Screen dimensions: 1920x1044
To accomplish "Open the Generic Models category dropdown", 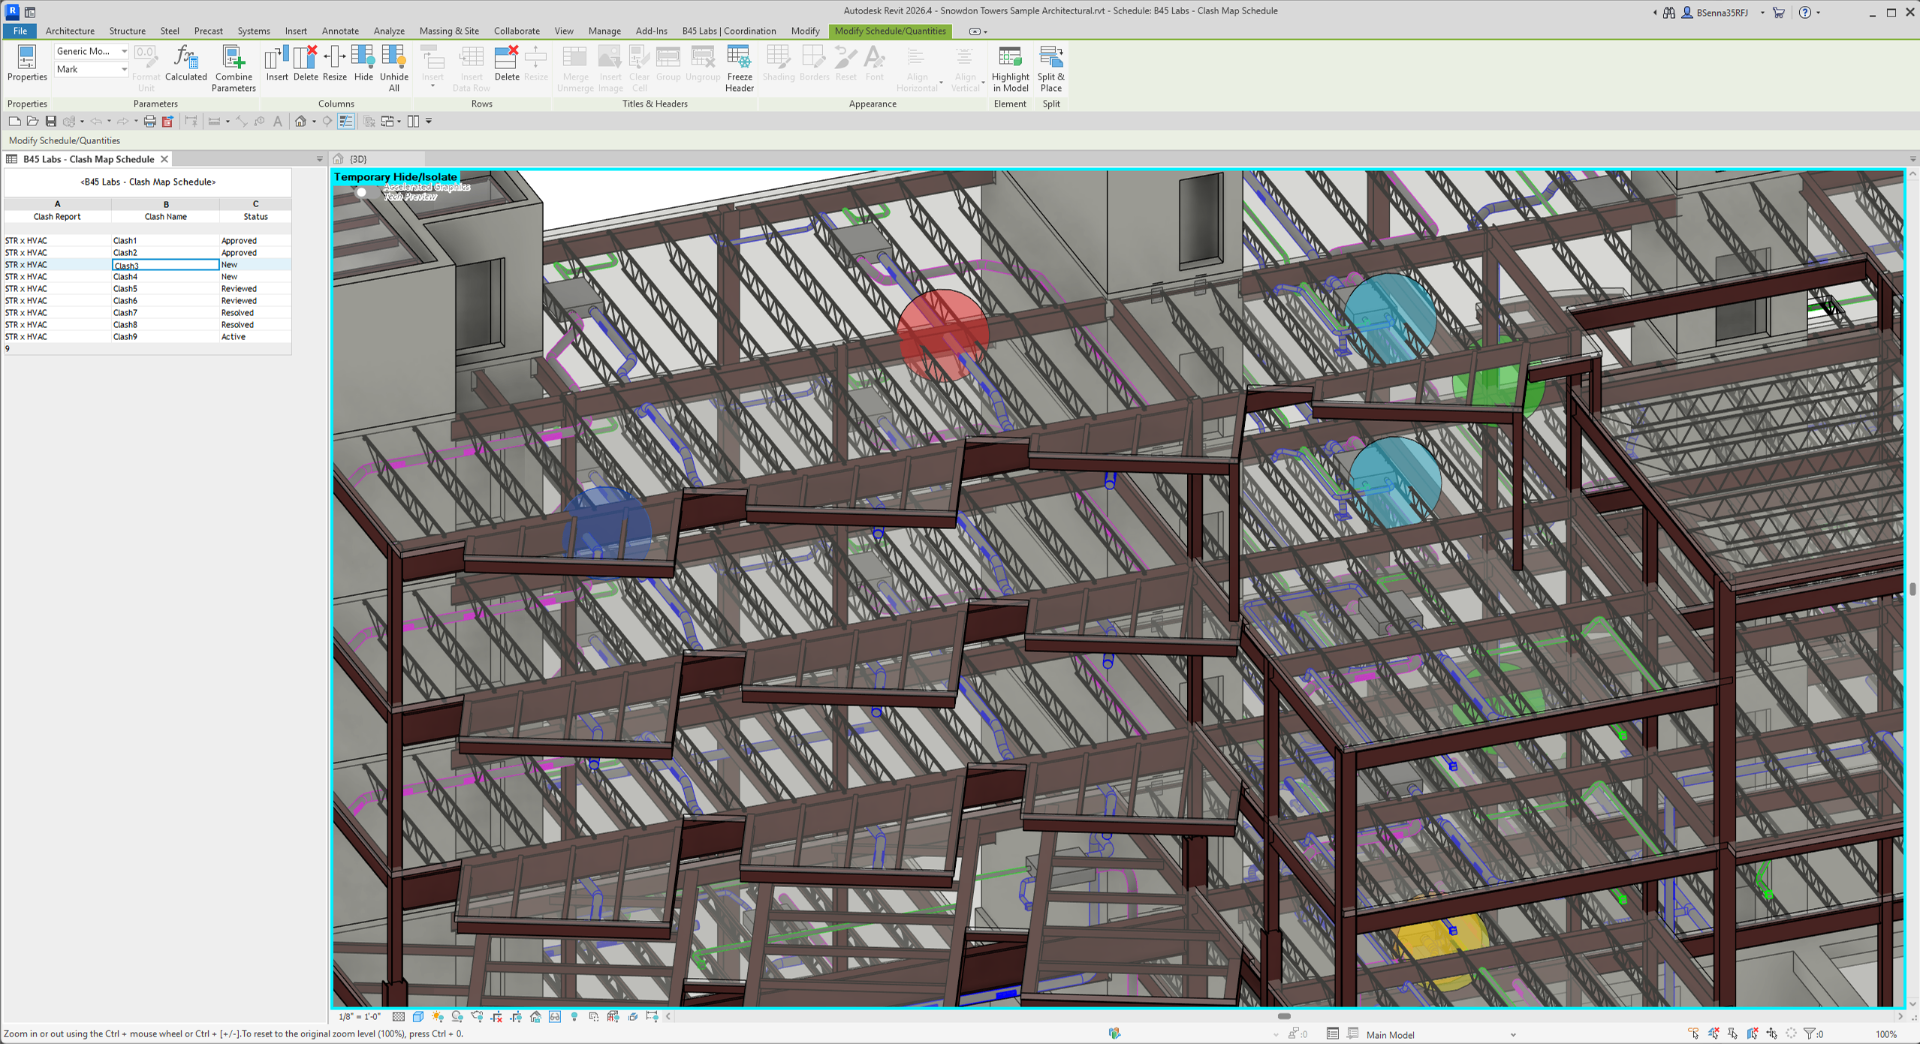I will 92,51.
